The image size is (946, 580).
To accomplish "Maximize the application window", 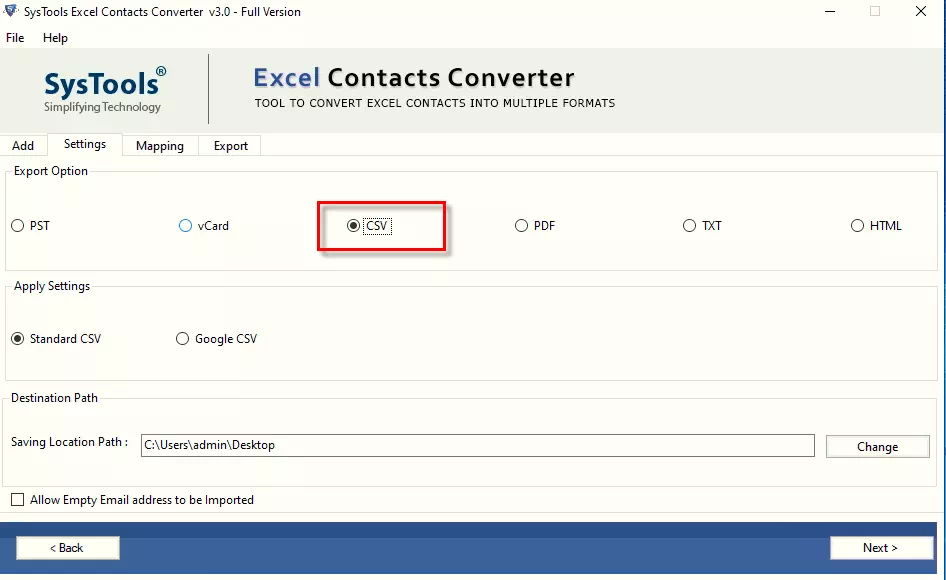I will (875, 11).
